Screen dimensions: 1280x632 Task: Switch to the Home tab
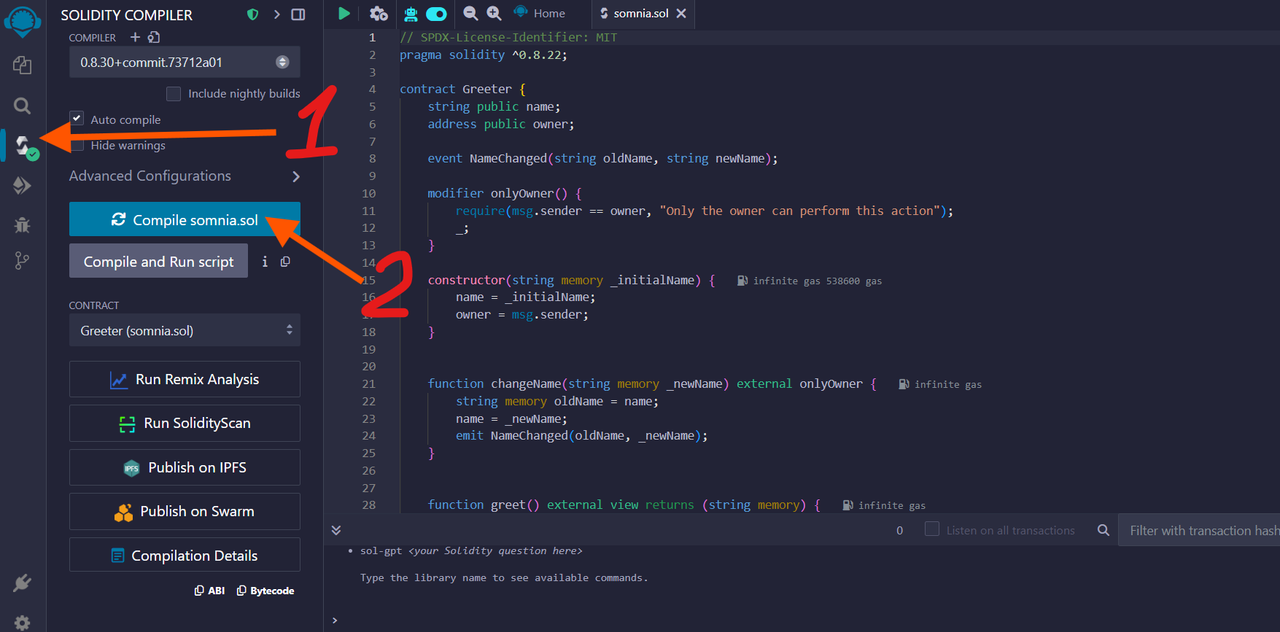pos(539,13)
